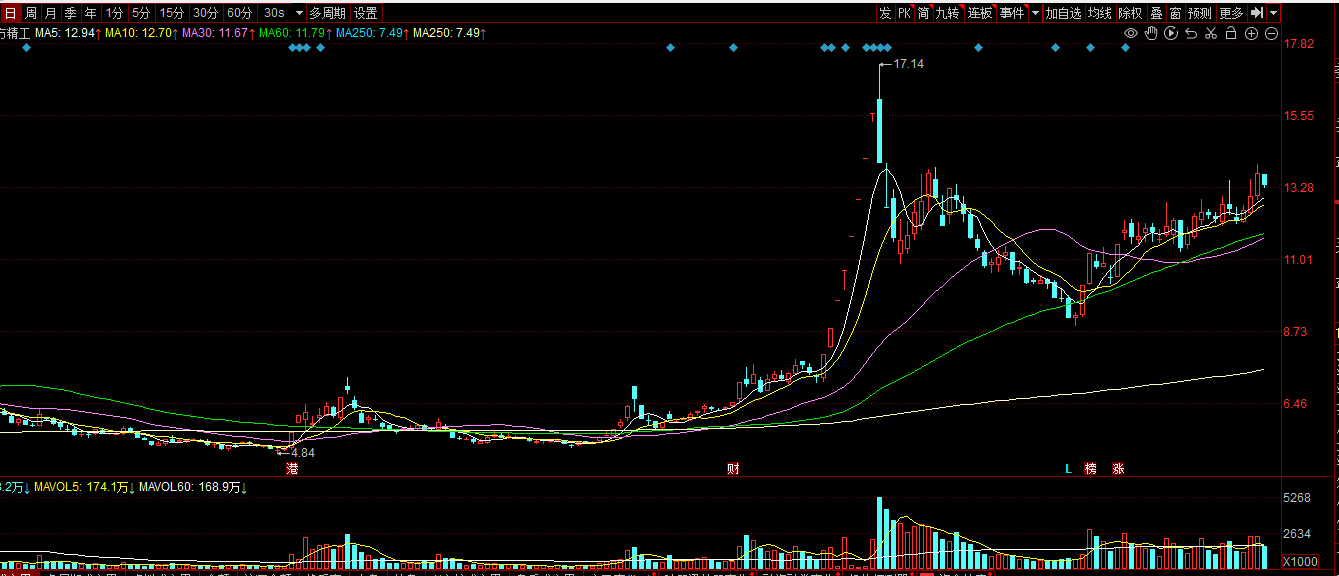The width and height of the screenshot is (1339, 576).
Task: Expand the last dropdown arrow in the top-right toolbar
Action: tap(1273, 13)
